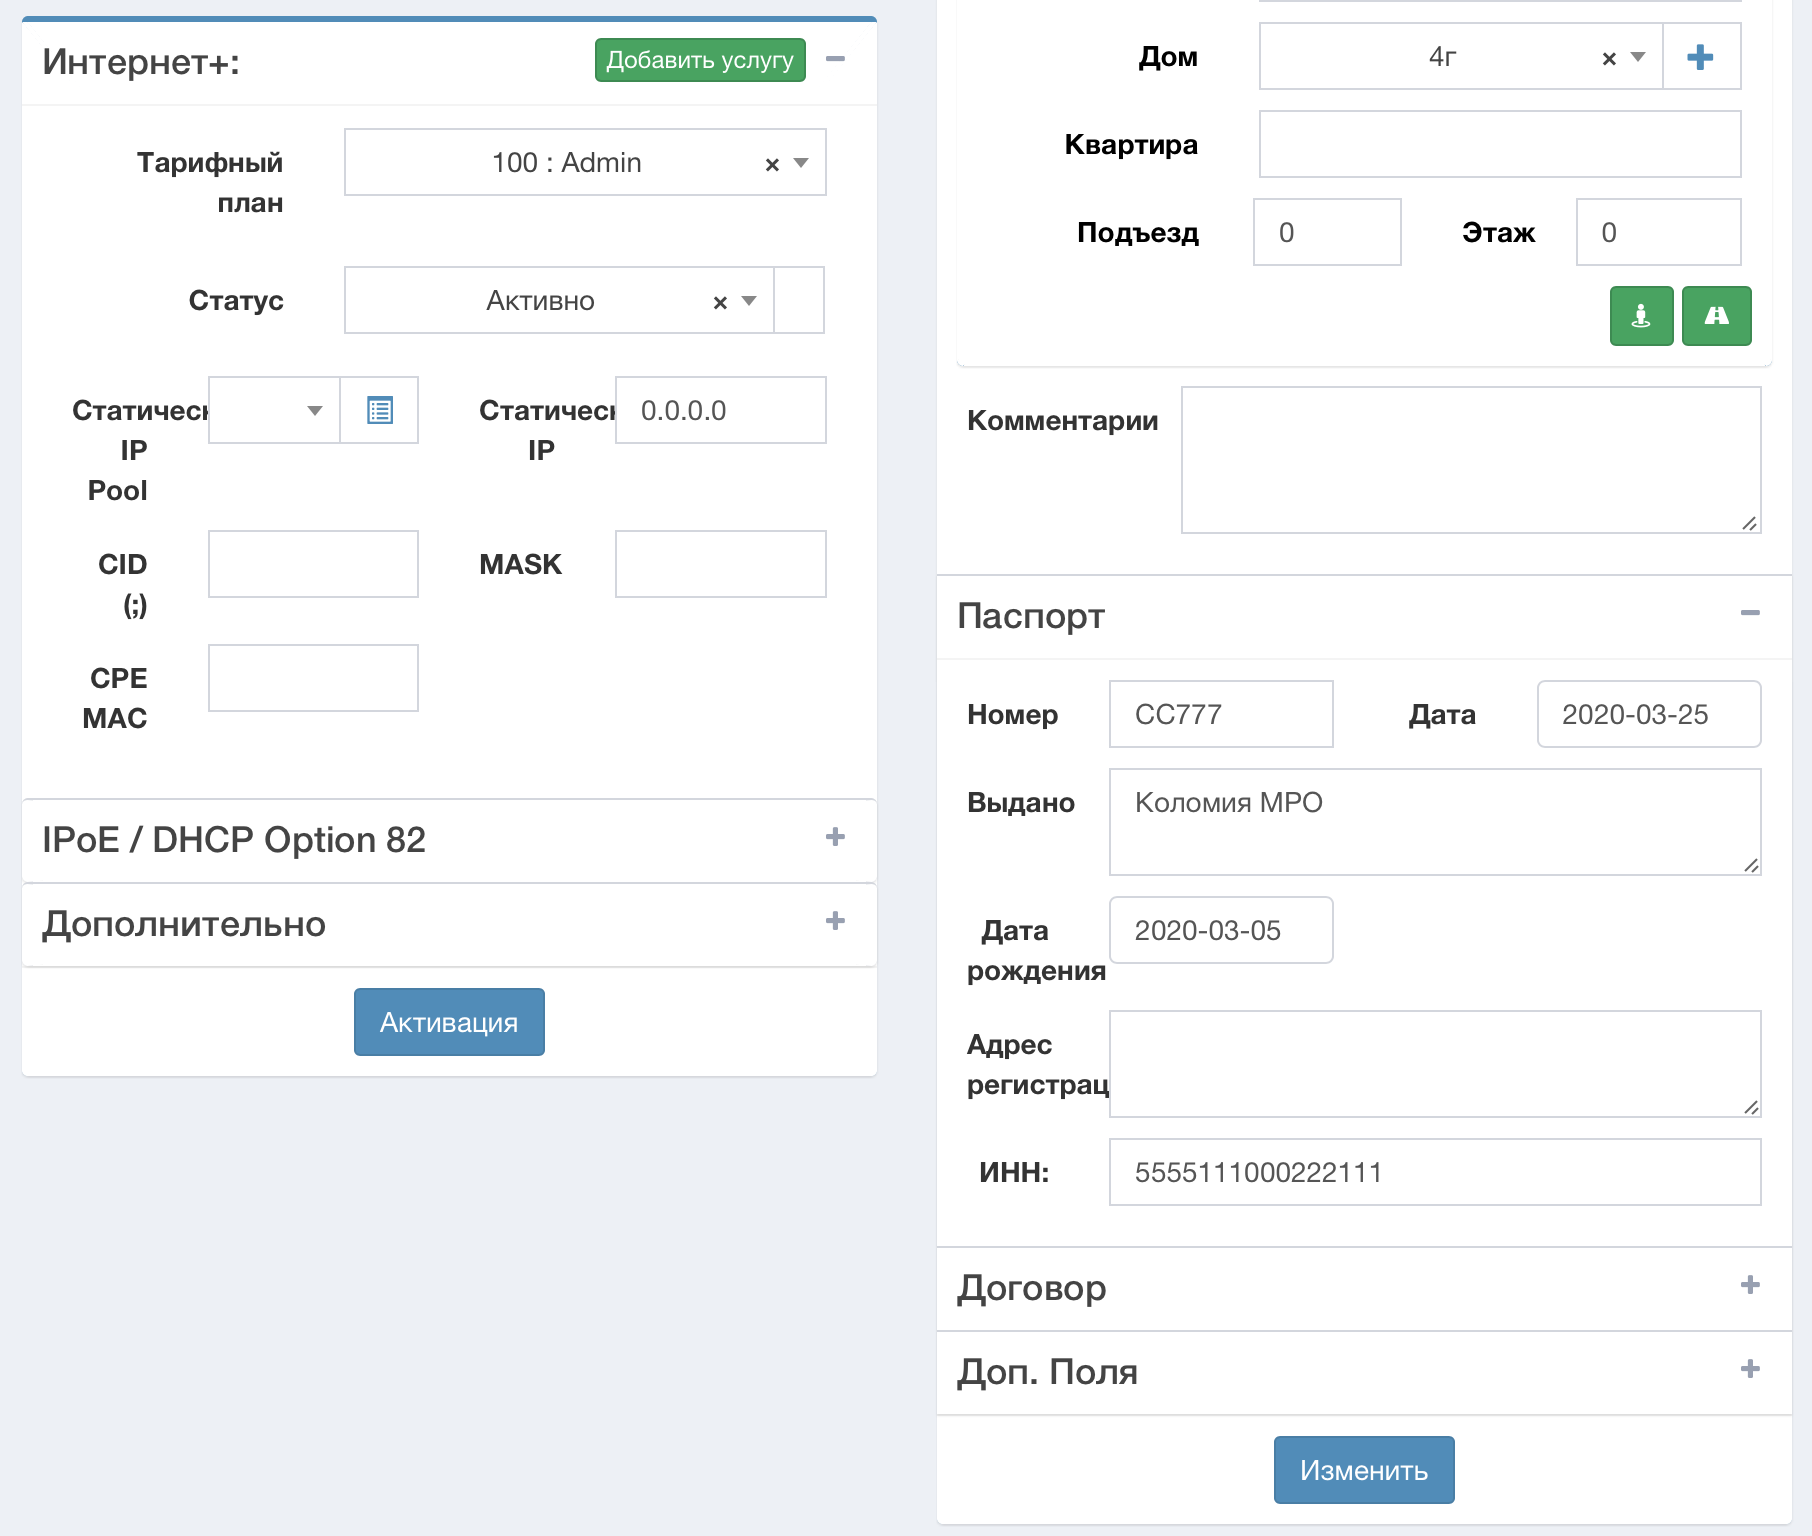
Task: Open the static IP pool list icon
Action: (379, 410)
